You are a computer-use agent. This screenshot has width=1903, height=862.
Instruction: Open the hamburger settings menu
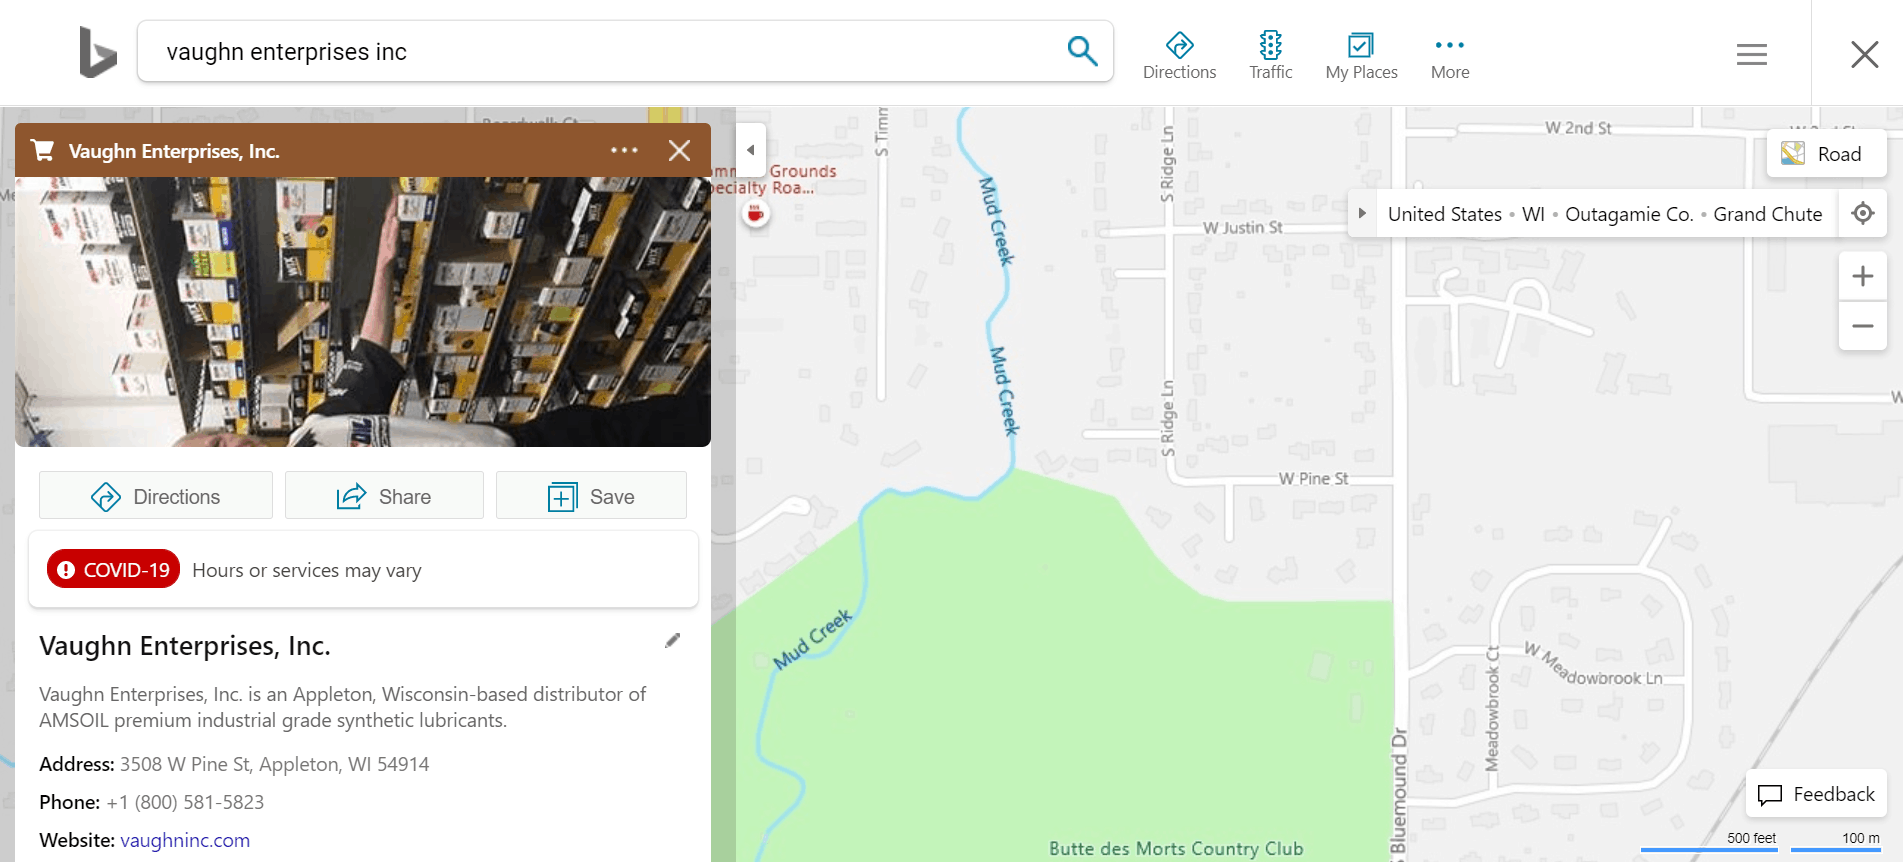click(1751, 54)
